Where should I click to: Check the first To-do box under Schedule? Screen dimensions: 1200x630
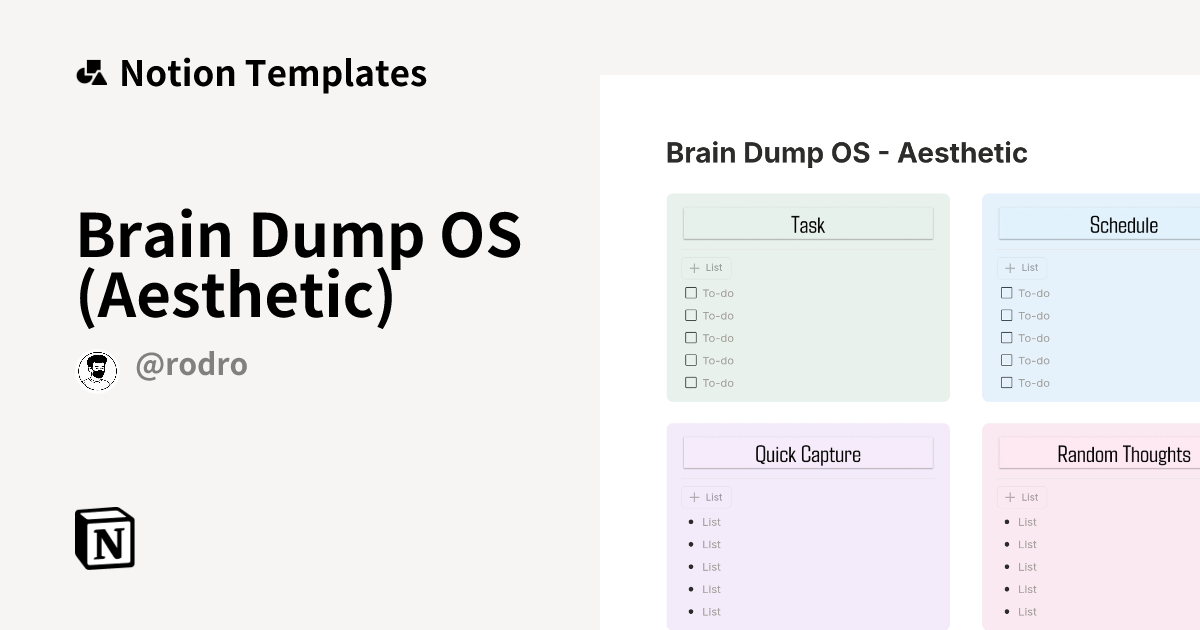[1007, 293]
